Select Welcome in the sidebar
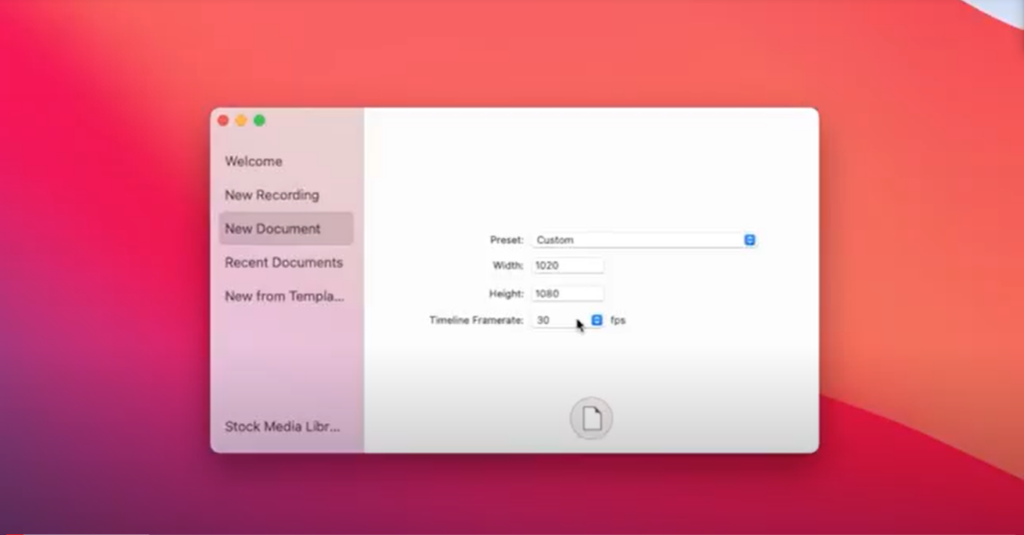Screen dimensions: 1024x535 point(253,161)
